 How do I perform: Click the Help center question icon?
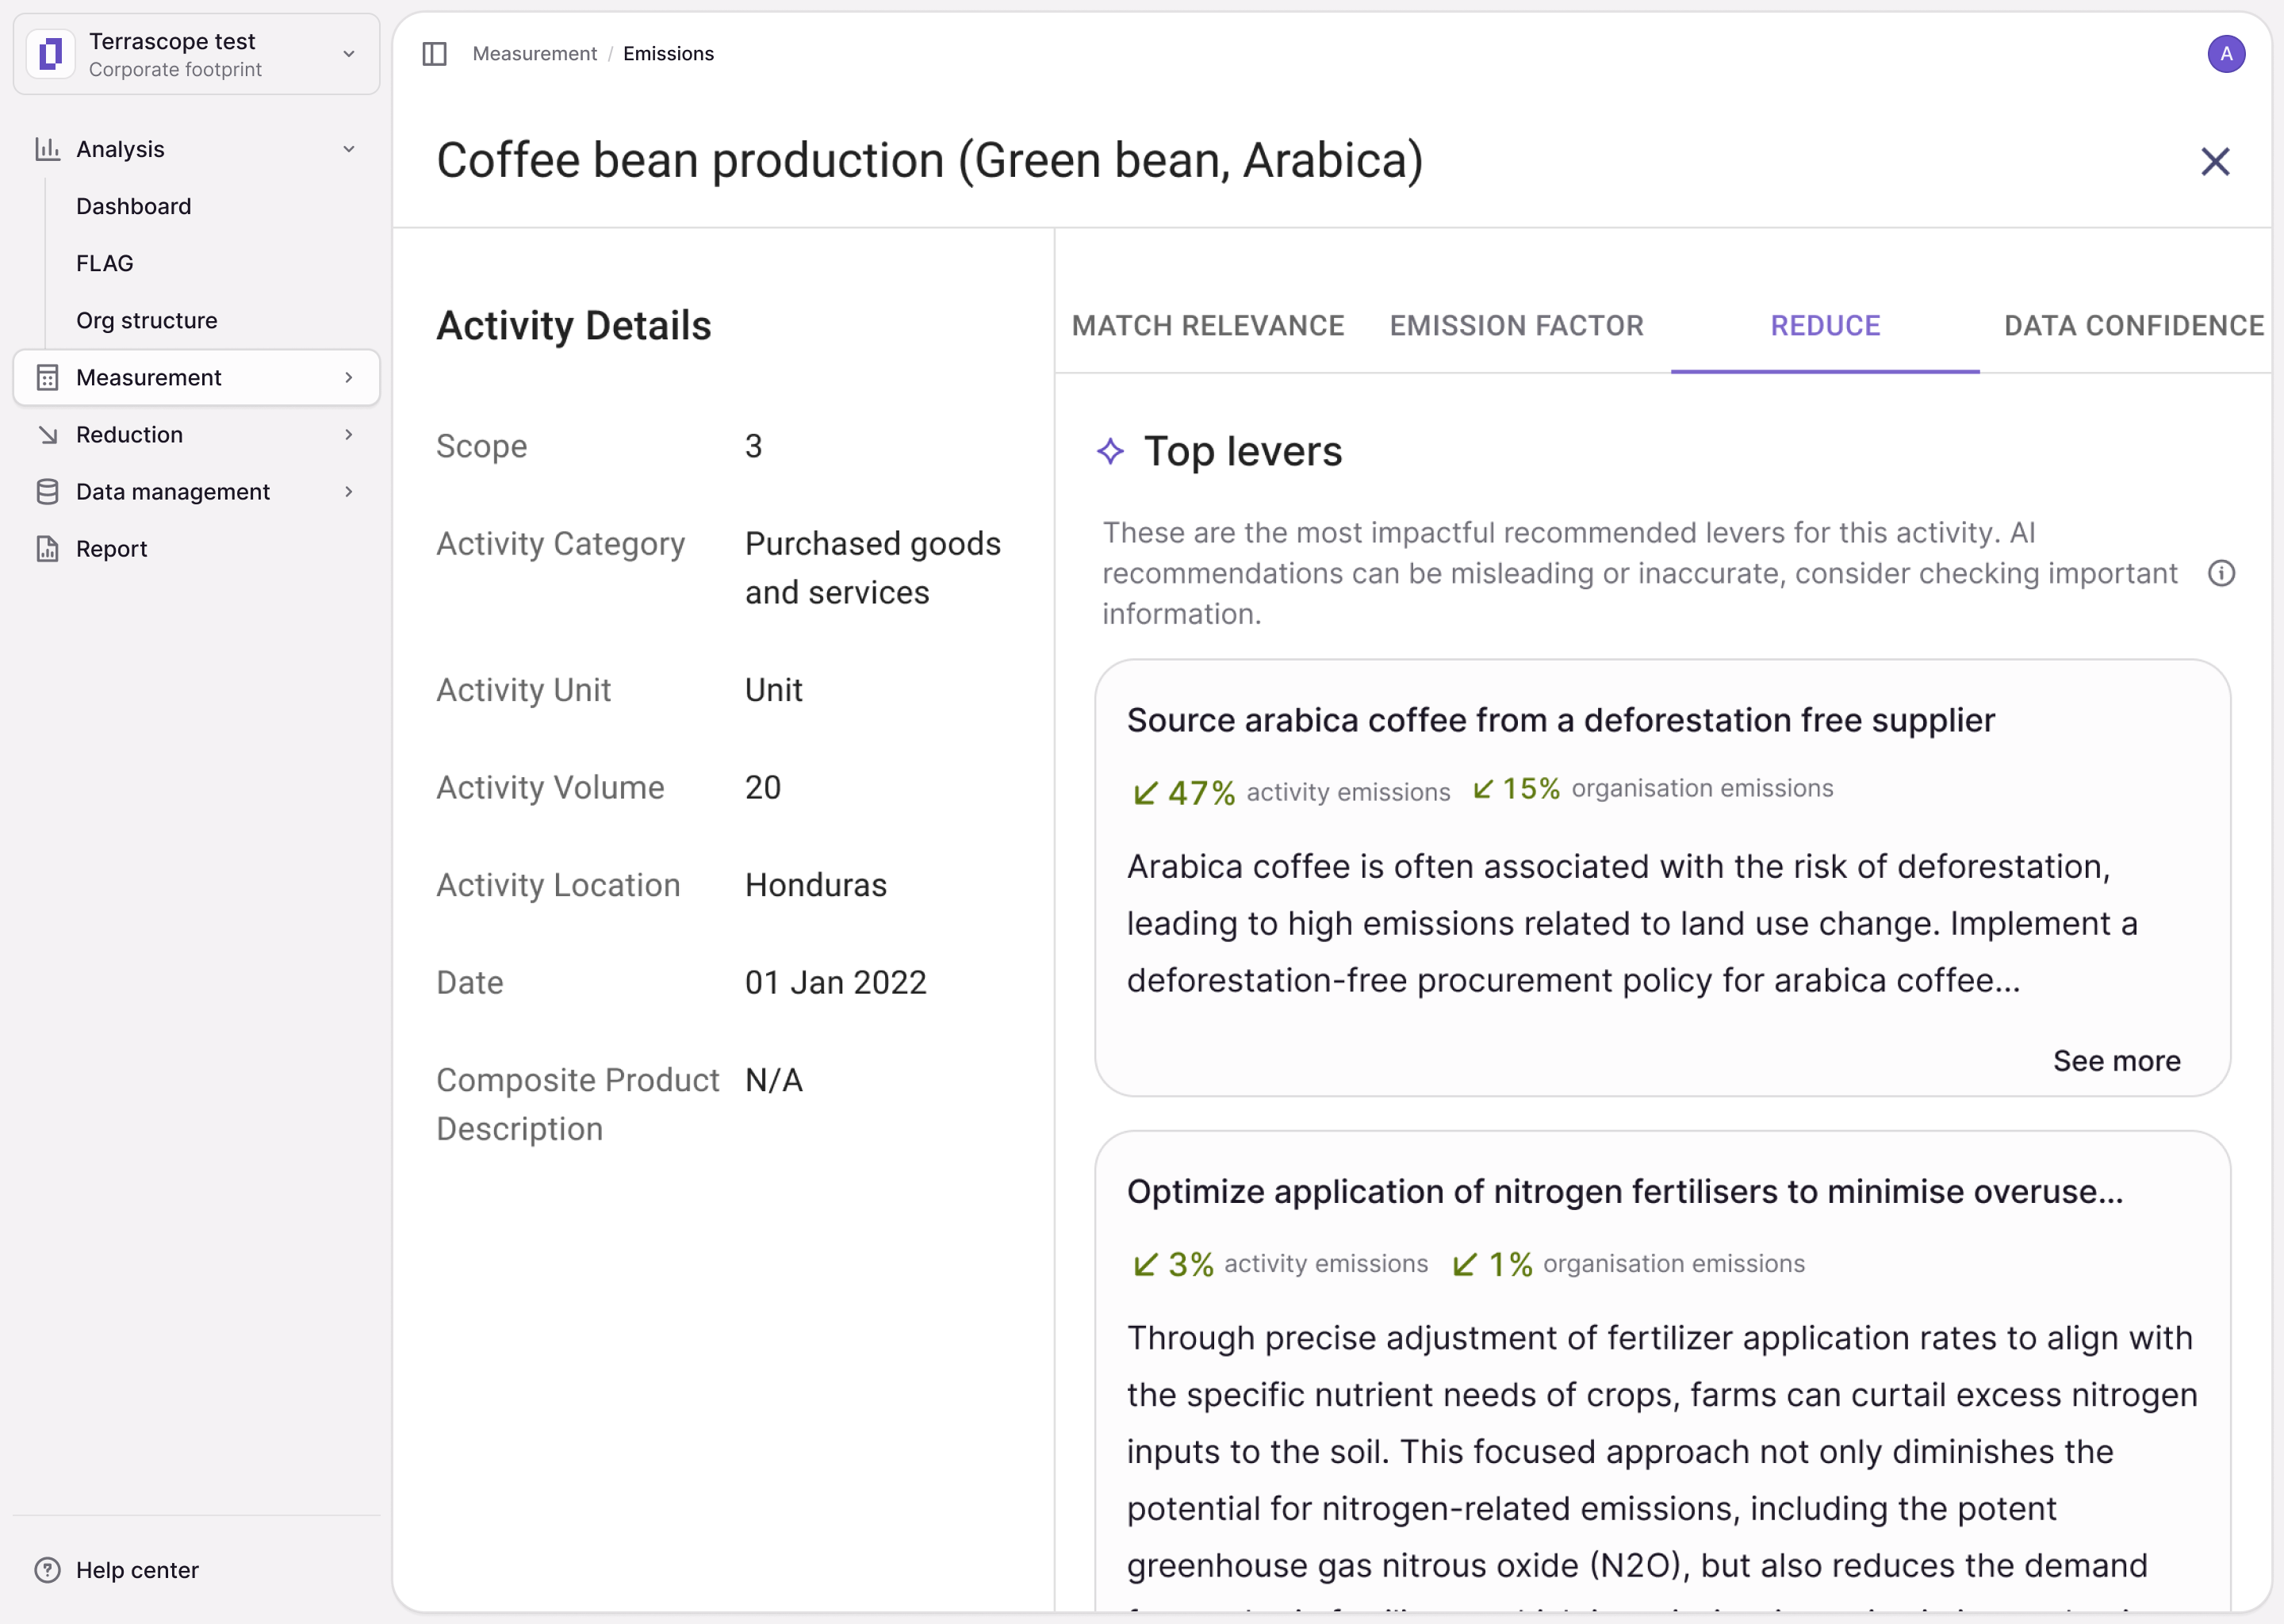click(x=47, y=1570)
